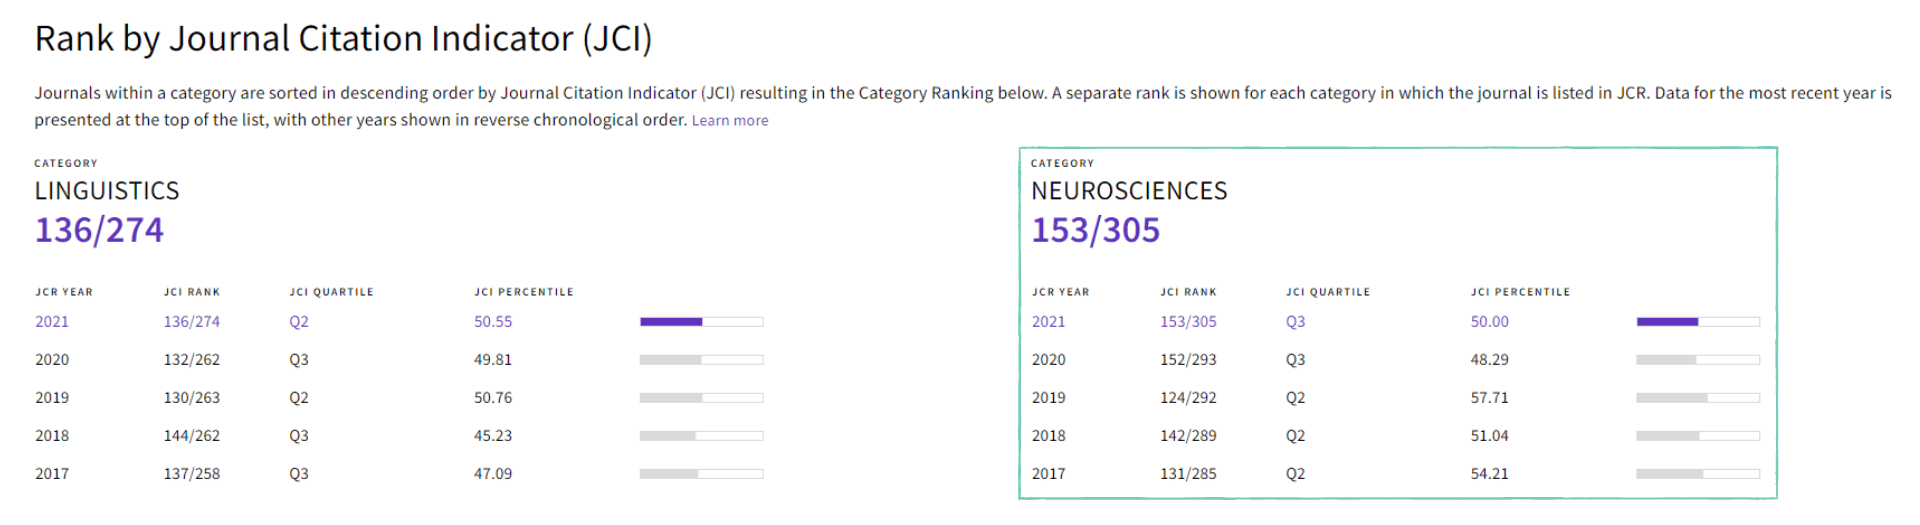Click the 50.55 percentile link

pyautogui.click(x=493, y=322)
